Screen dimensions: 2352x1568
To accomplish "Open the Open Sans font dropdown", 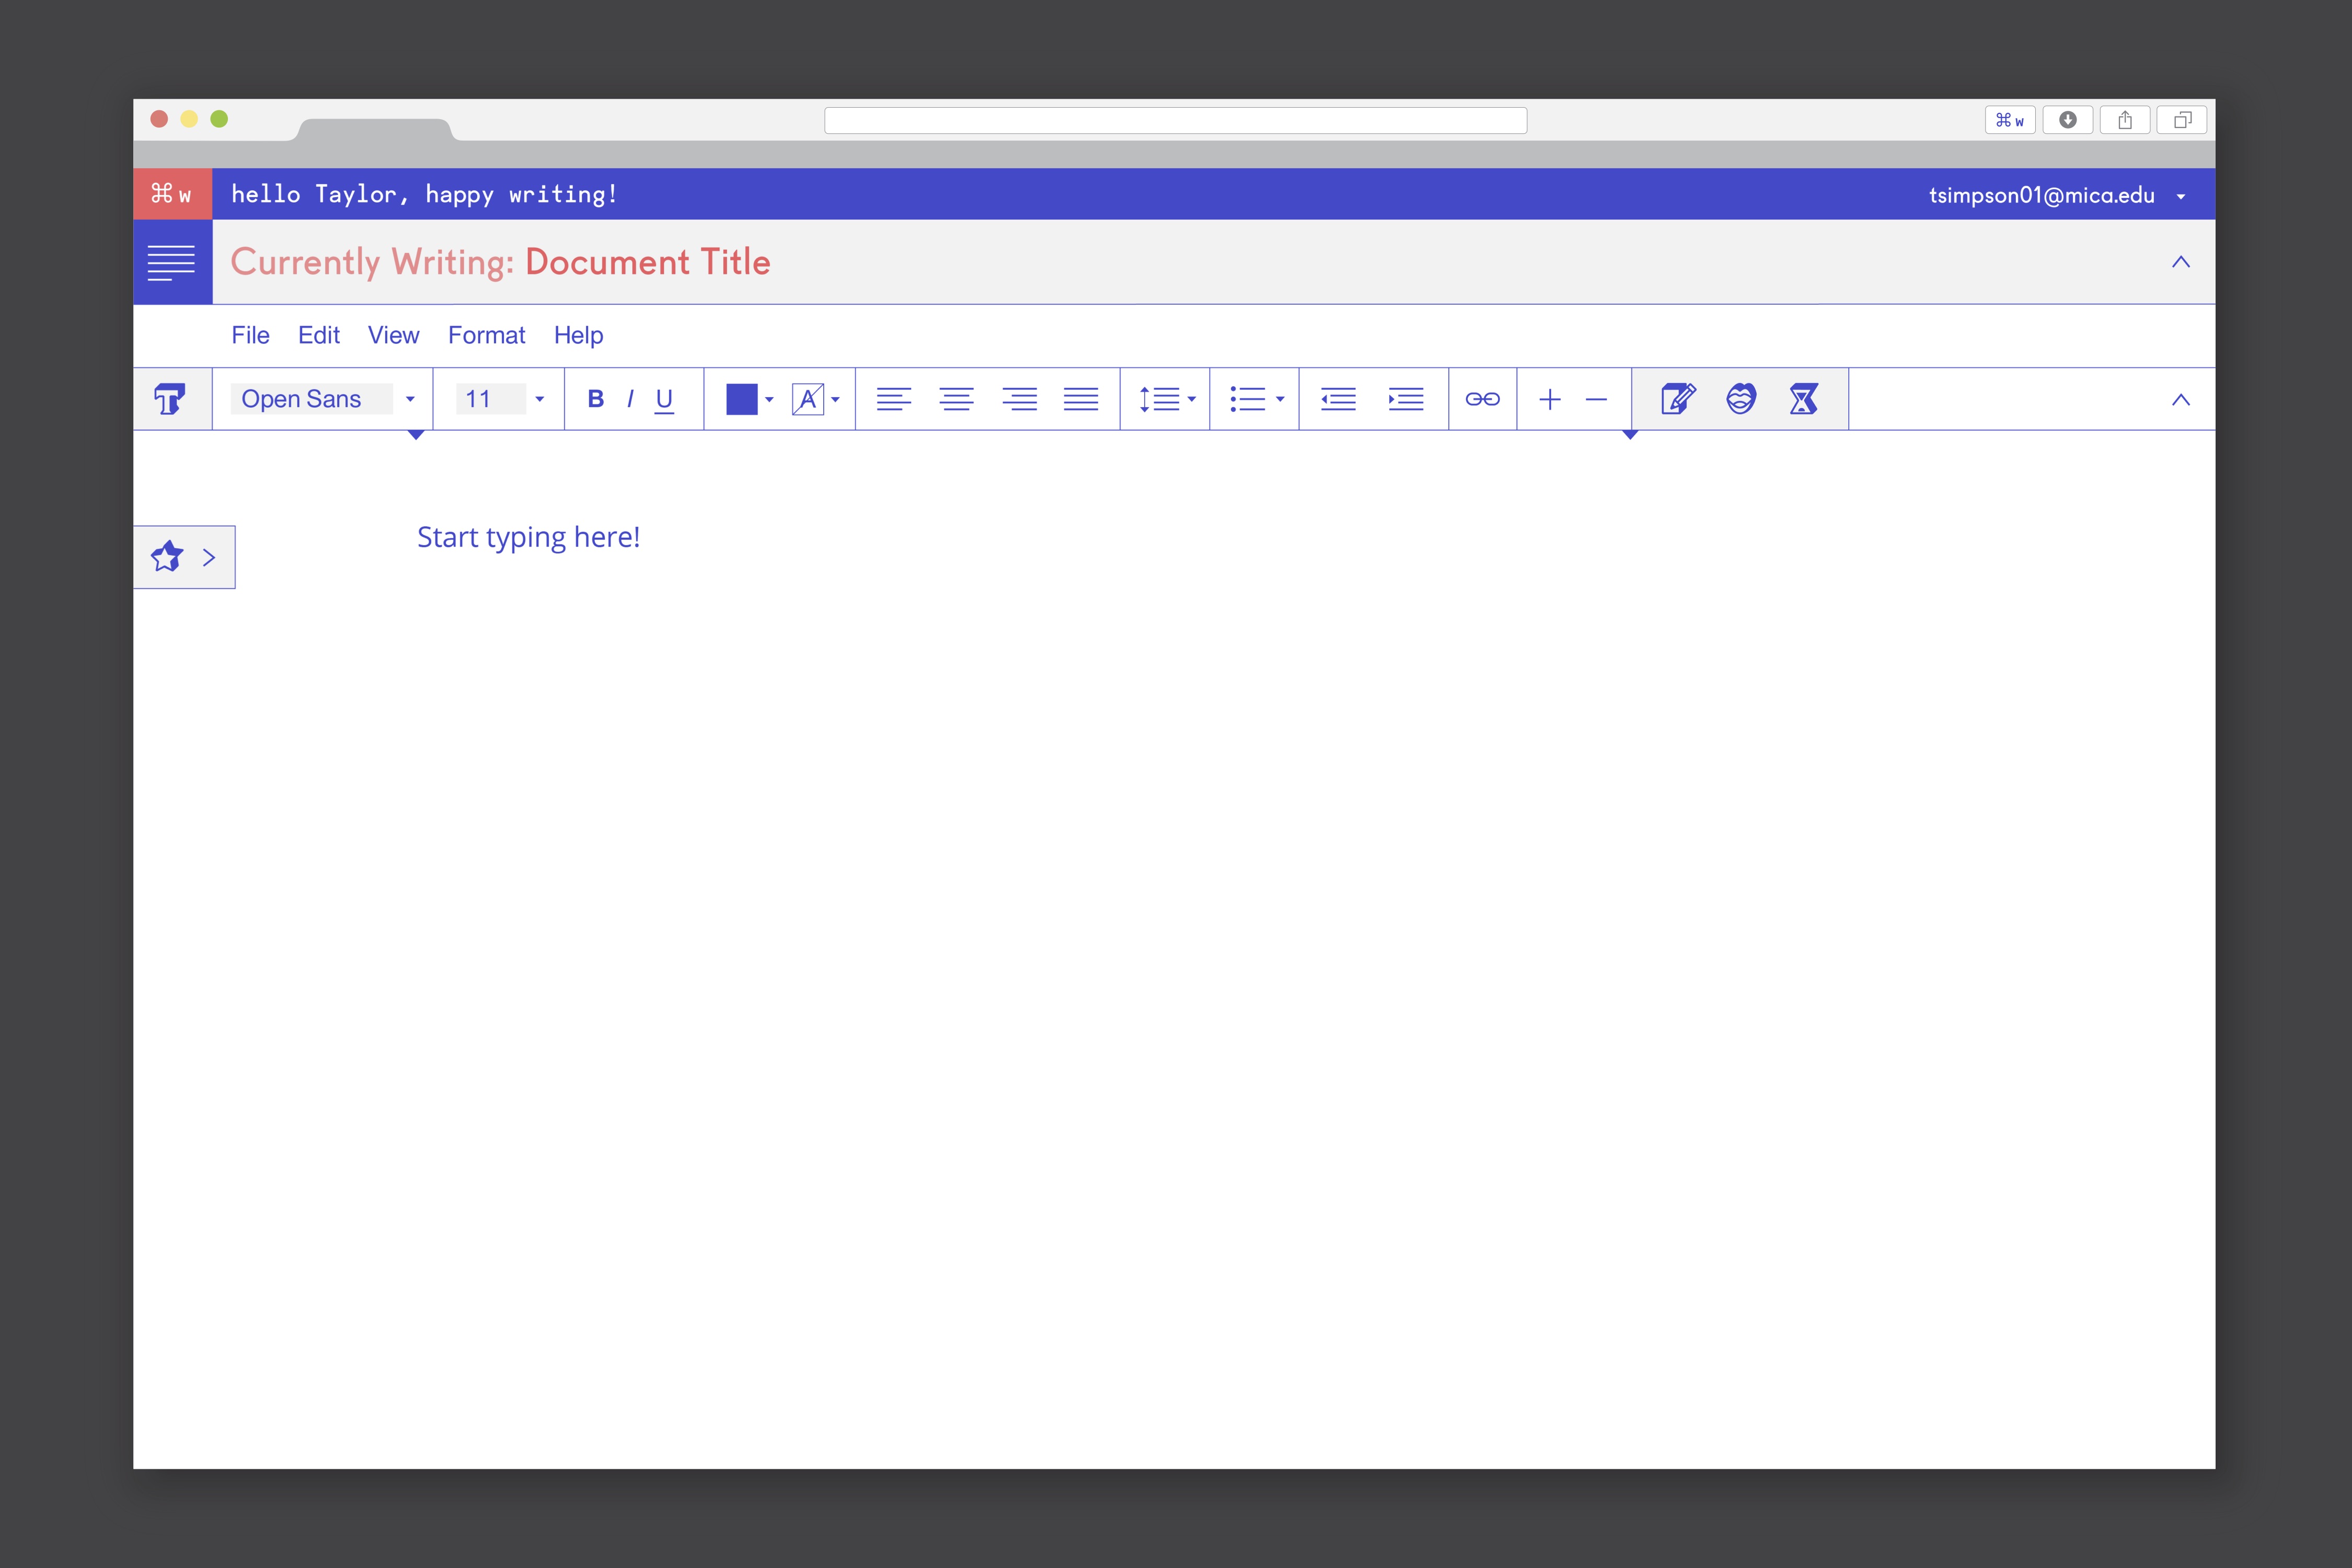I will pos(410,399).
